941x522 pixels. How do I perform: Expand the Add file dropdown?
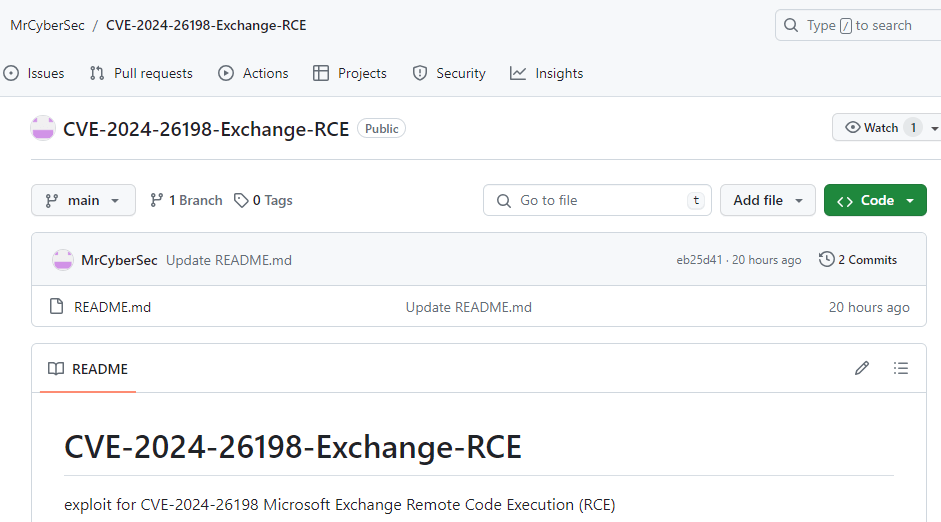768,200
